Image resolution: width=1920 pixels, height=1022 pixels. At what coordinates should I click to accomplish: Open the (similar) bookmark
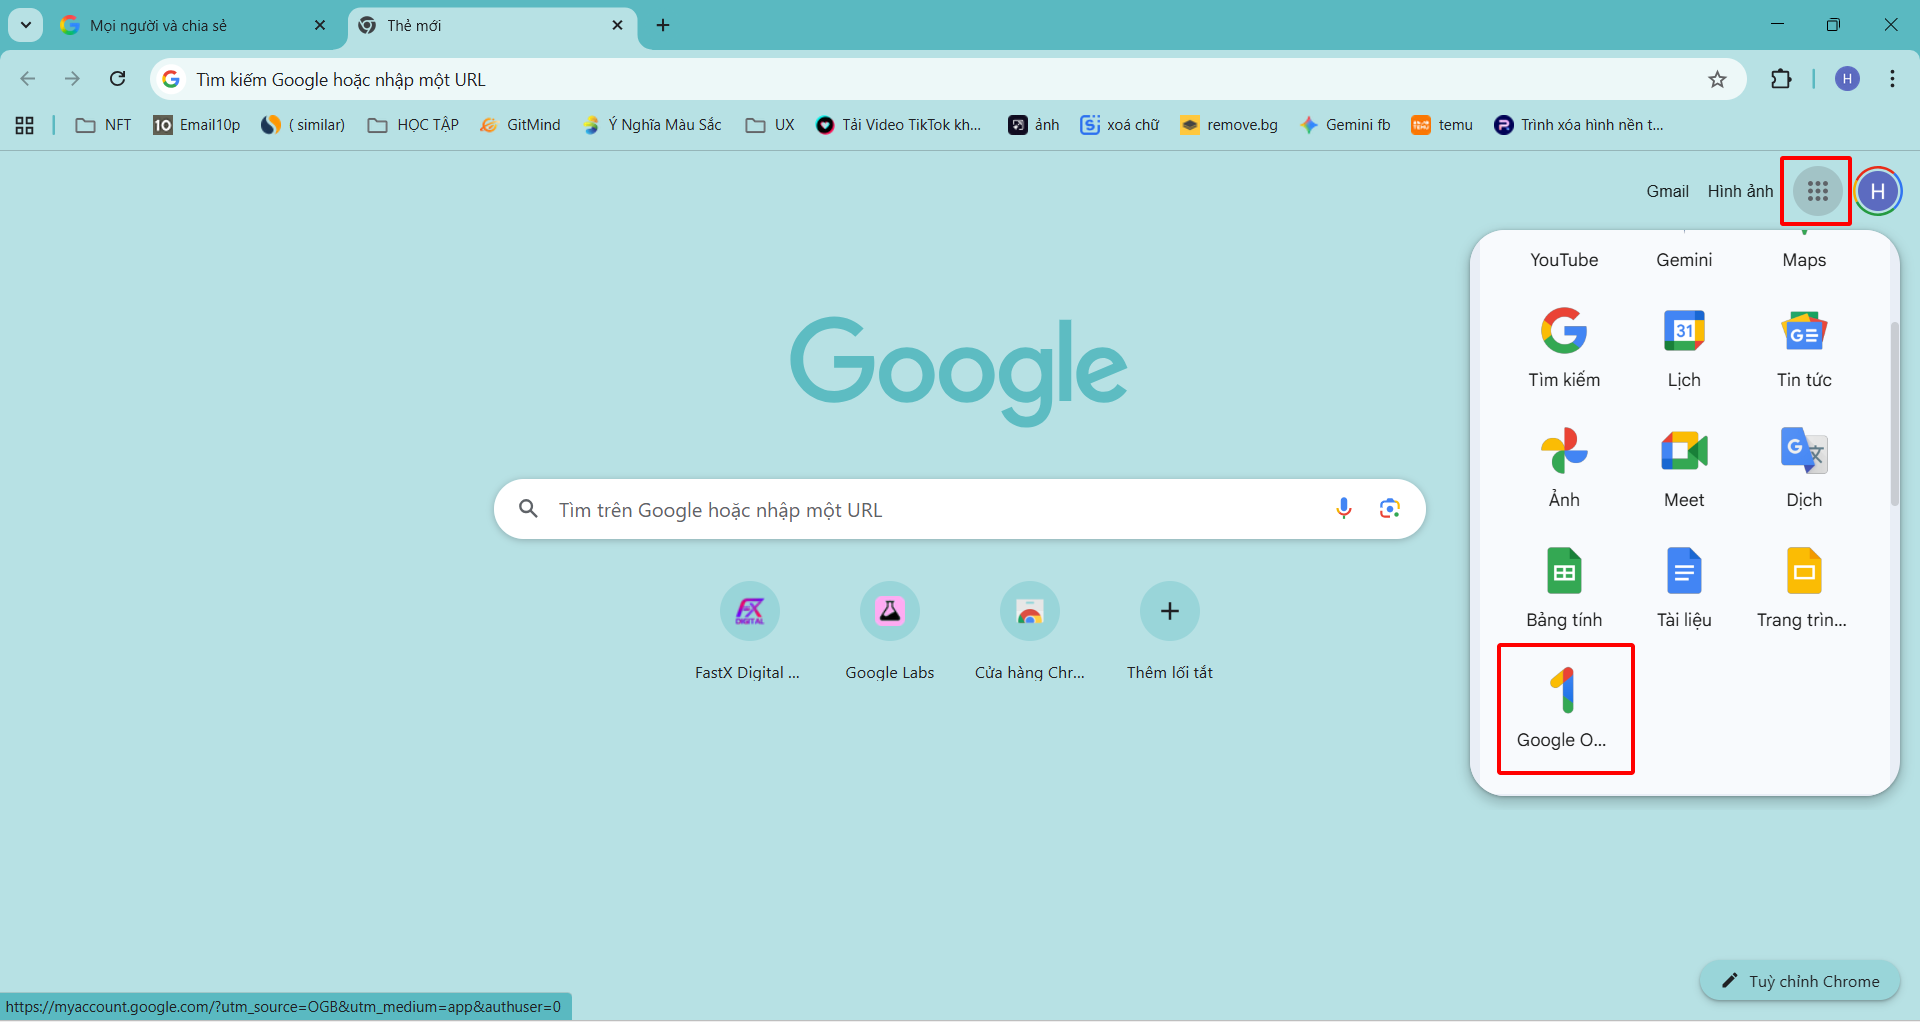(x=303, y=125)
